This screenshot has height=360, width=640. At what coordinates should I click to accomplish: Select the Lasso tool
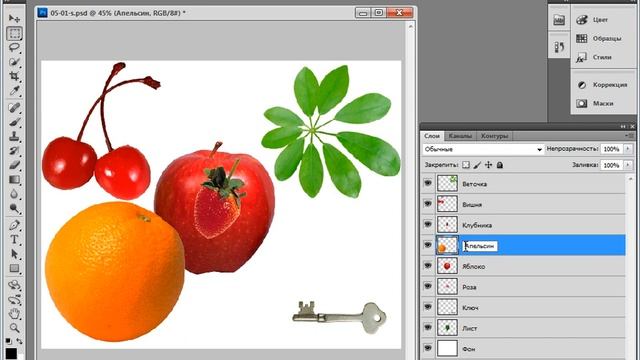[14, 47]
